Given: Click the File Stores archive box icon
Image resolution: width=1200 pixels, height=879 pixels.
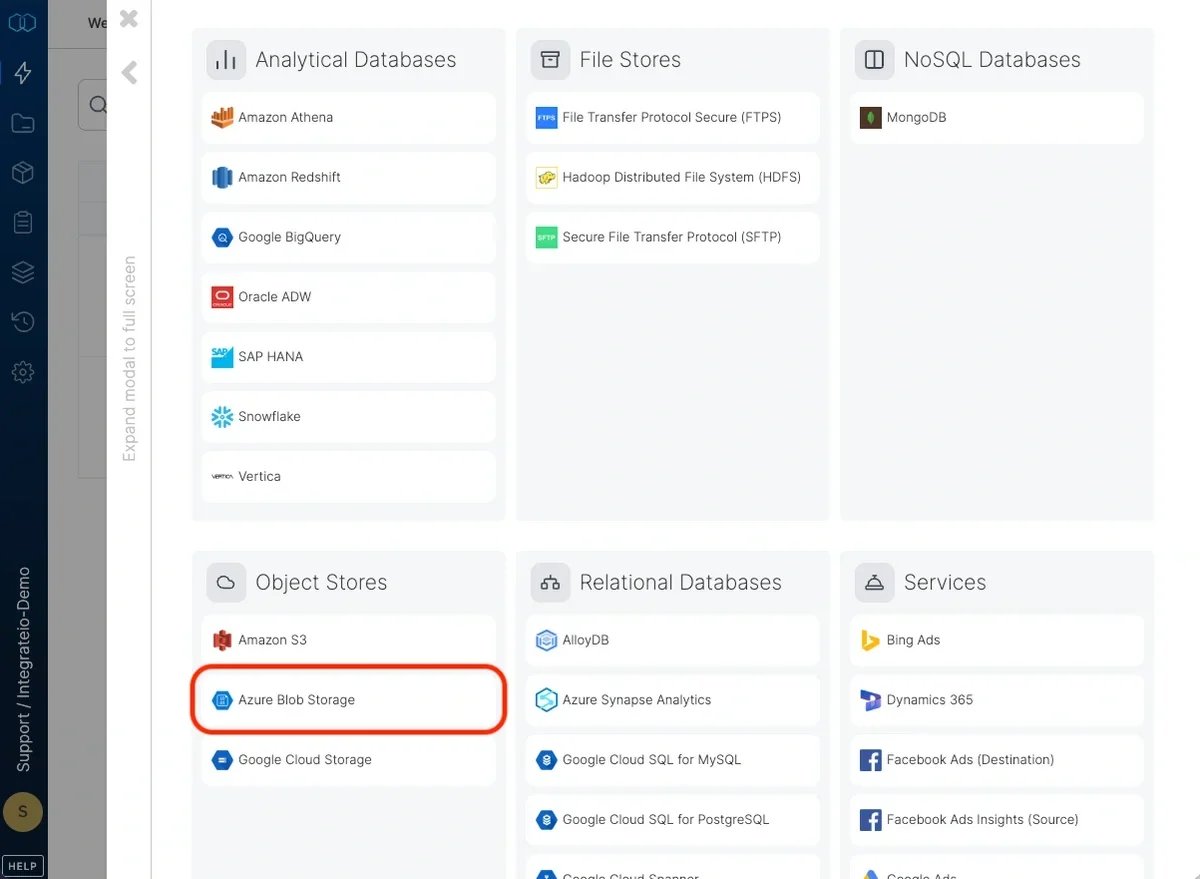Looking at the screenshot, I should (550, 60).
